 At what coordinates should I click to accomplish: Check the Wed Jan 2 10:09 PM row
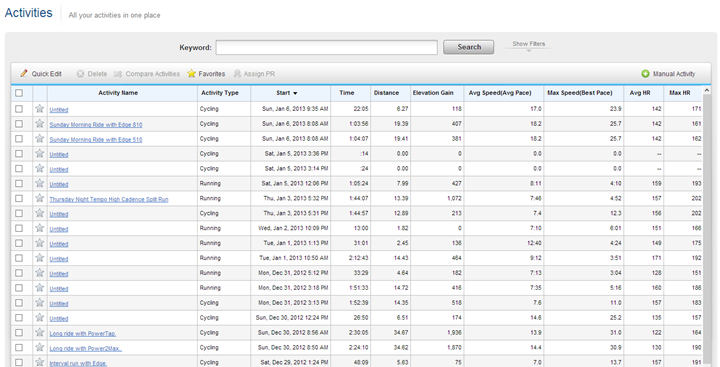click(19, 228)
